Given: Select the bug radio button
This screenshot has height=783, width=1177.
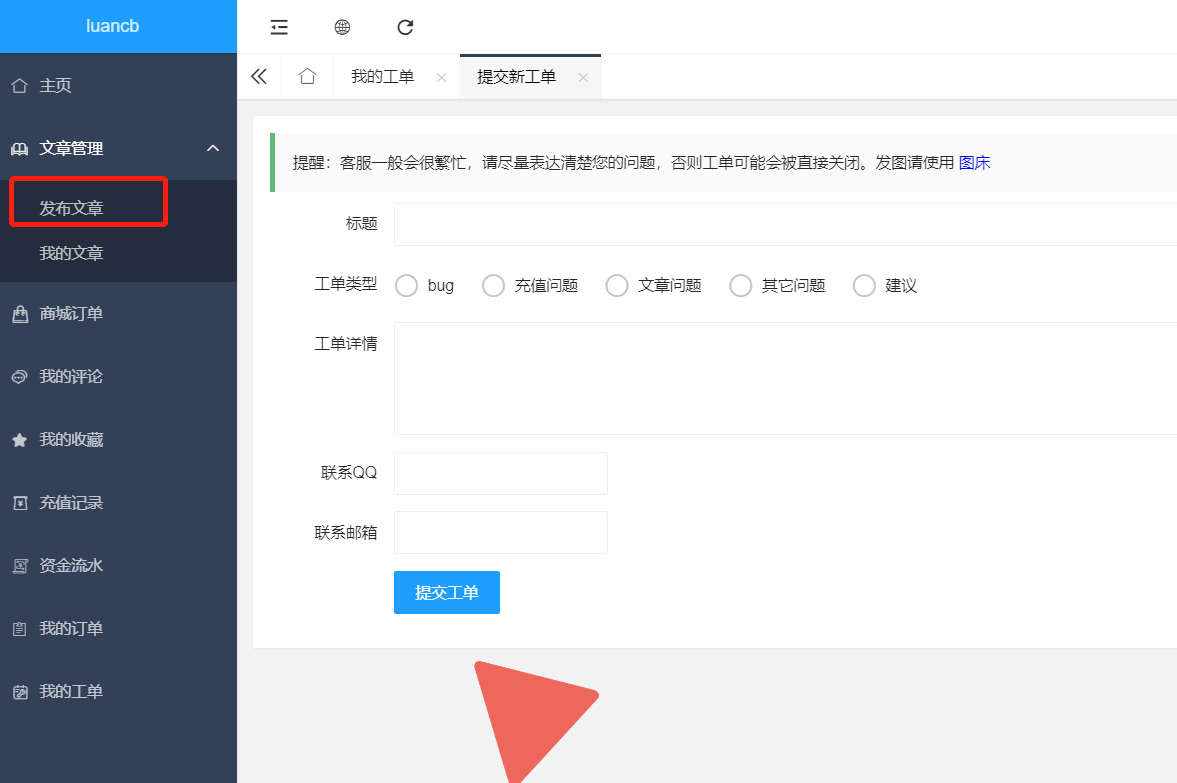Looking at the screenshot, I should point(407,286).
